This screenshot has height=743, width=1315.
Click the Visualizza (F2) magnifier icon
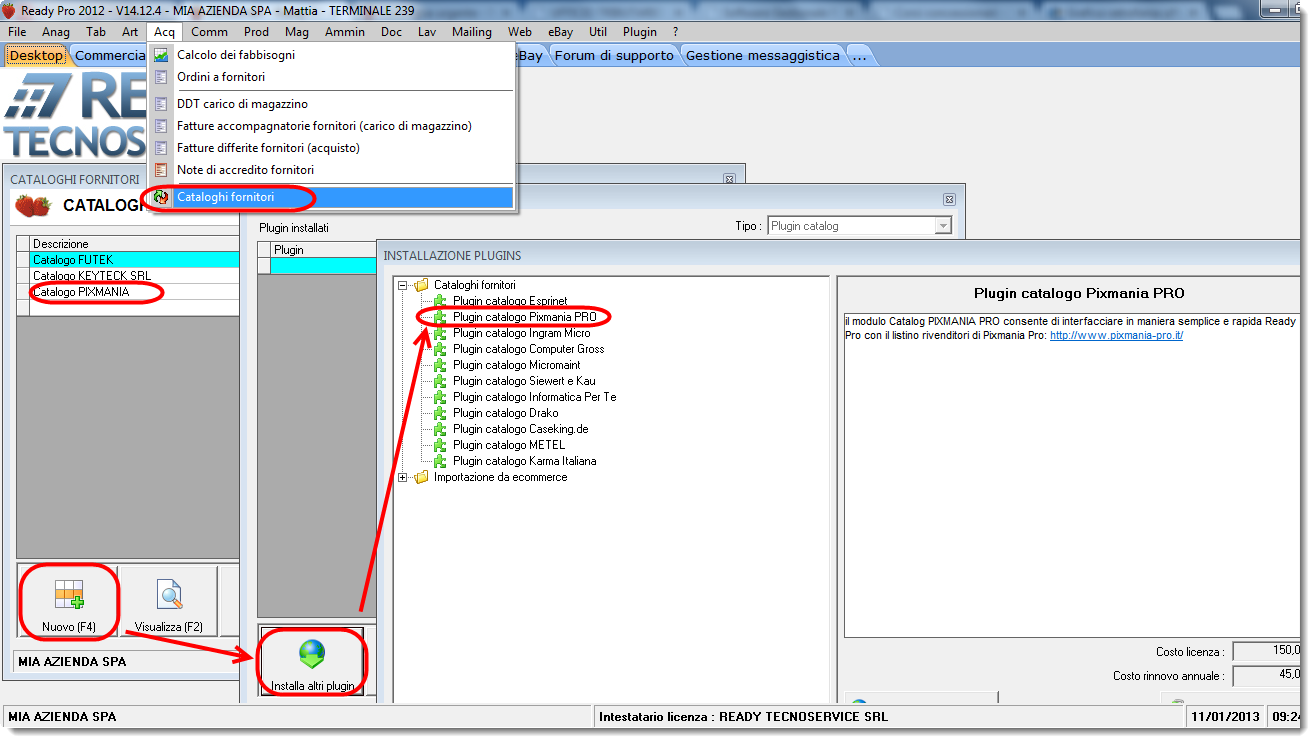(x=170, y=596)
